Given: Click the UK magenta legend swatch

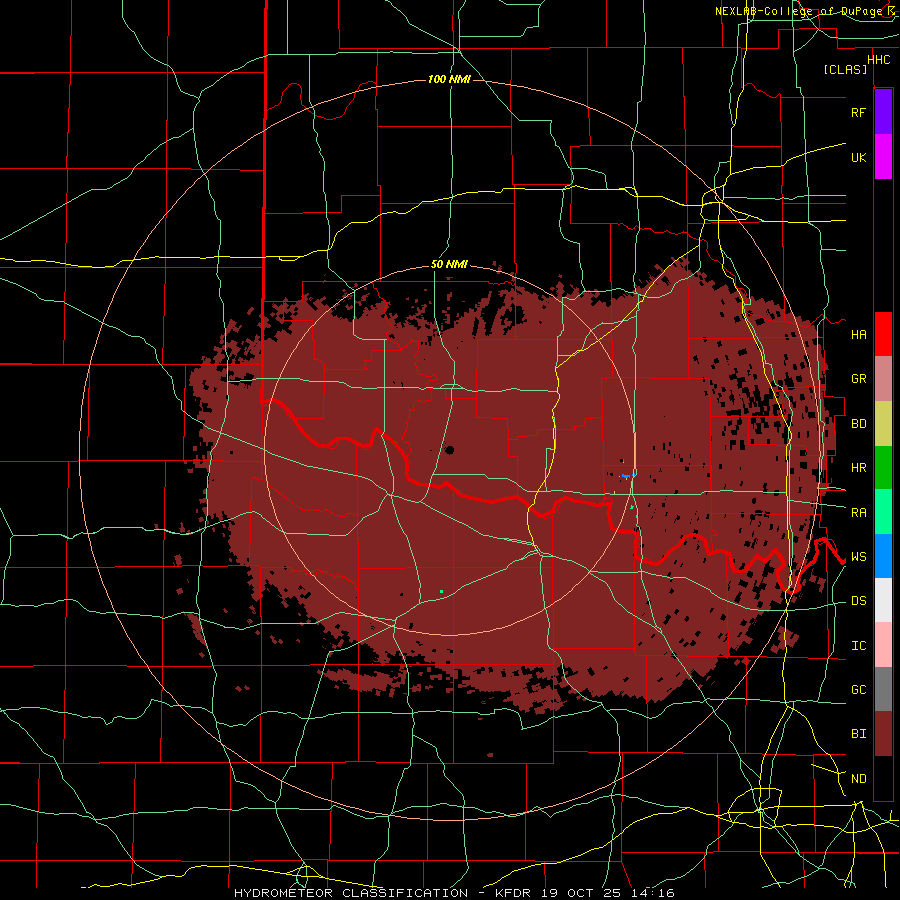Looking at the screenshot, I should (883, 157).
